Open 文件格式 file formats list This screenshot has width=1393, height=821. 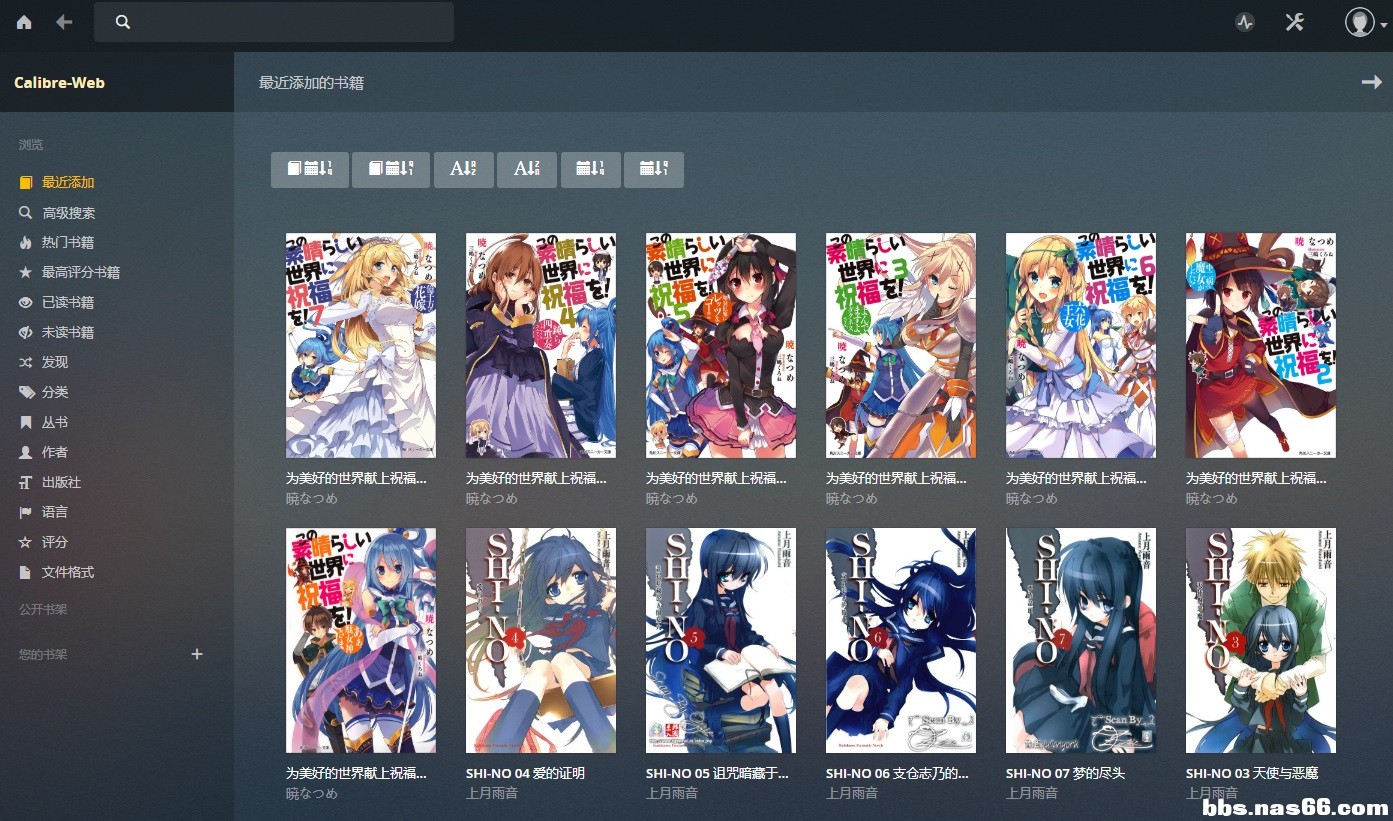pos(68,572)
